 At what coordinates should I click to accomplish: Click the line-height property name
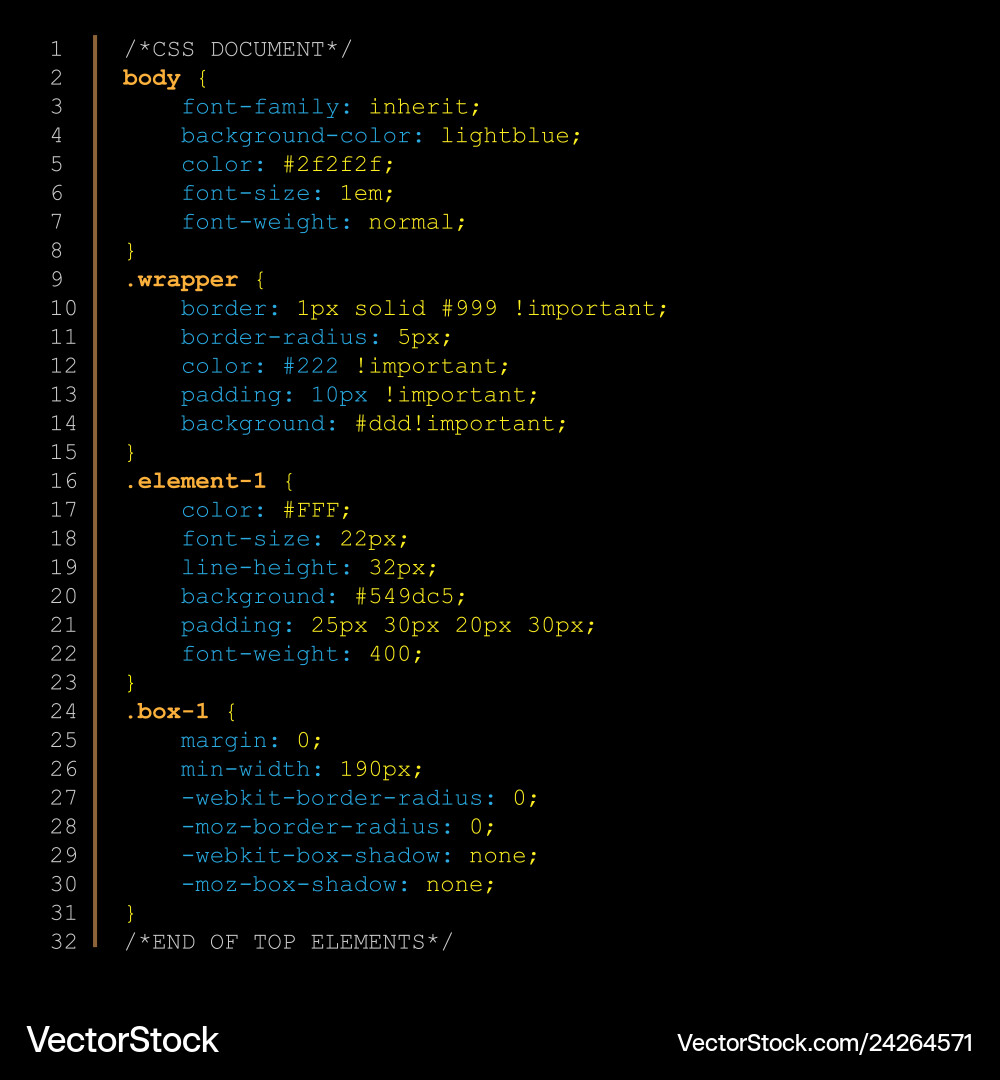260,567
